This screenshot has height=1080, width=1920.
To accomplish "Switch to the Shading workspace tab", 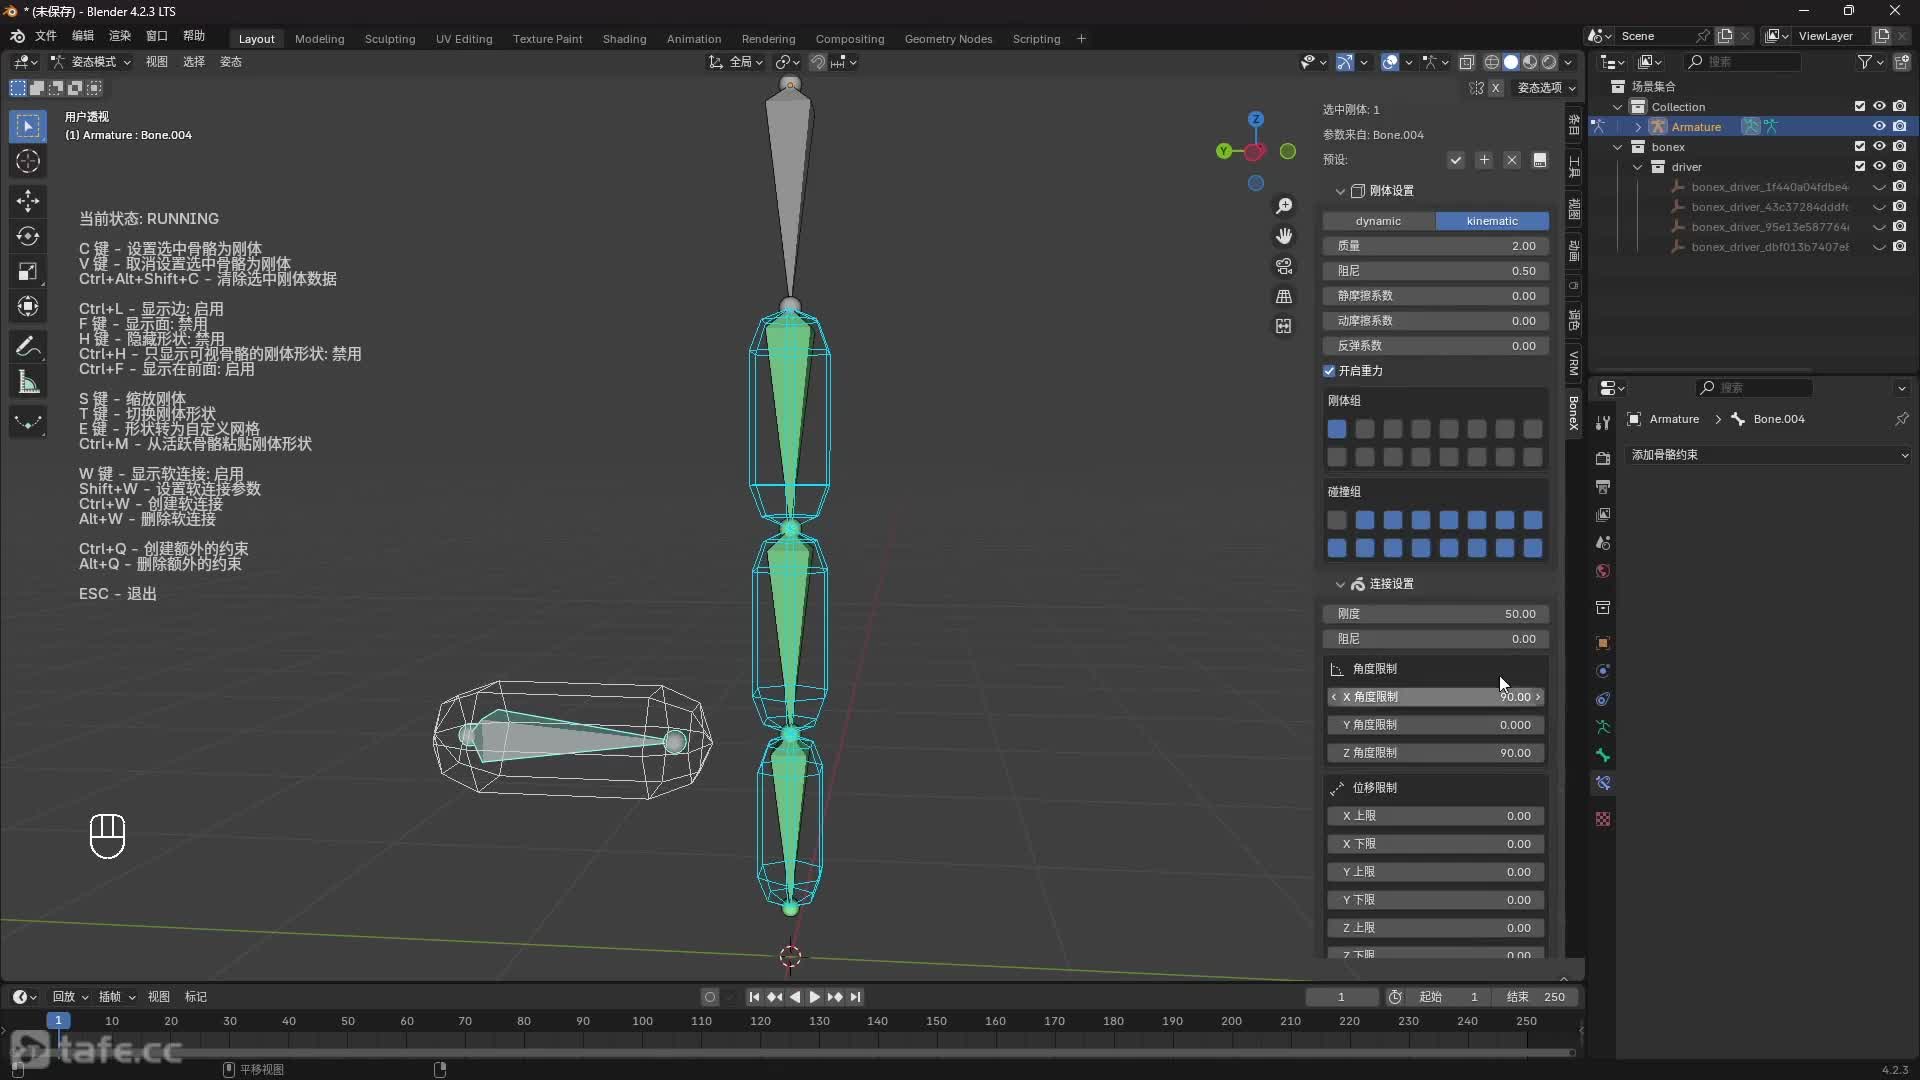I will (x=624, y=39).
